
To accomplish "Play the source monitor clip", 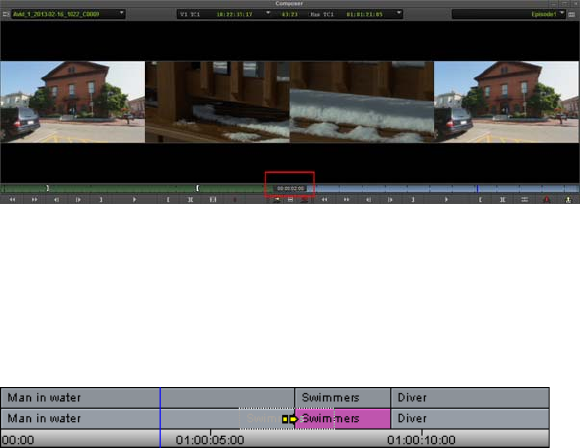I will pos(134,200).
